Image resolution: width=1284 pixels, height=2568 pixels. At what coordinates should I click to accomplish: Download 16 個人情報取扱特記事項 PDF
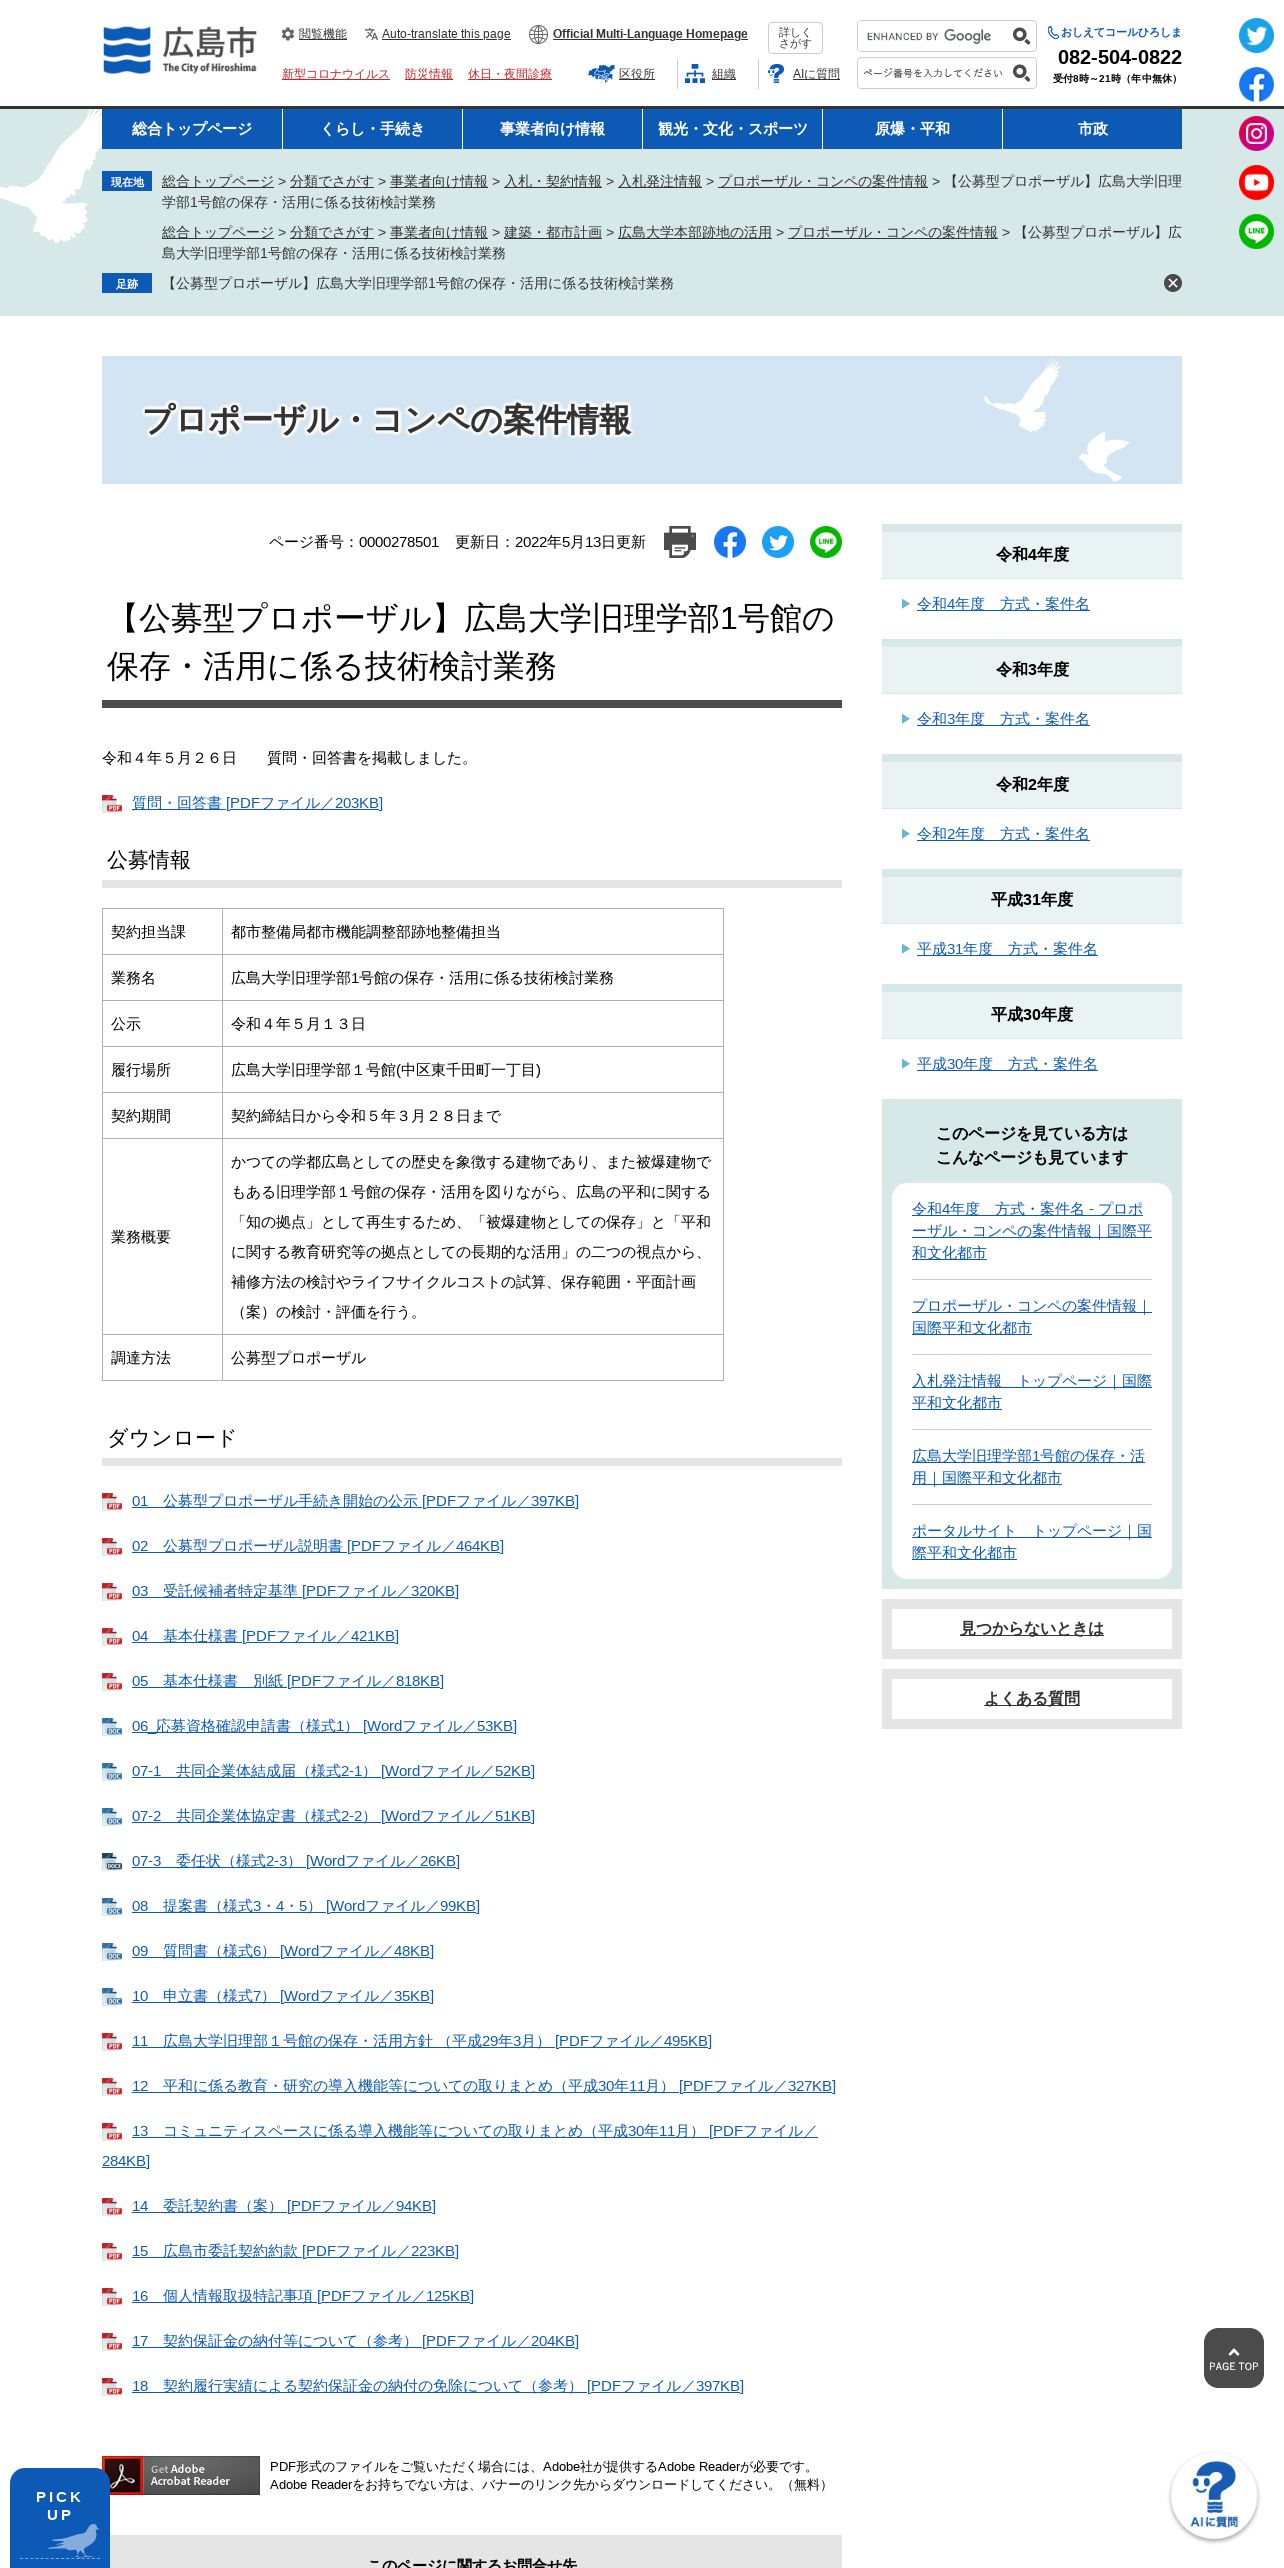coord(303,2296)
